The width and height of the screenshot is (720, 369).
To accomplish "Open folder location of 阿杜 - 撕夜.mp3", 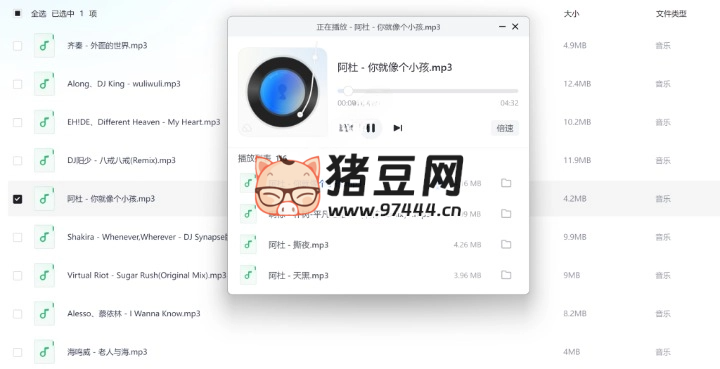I will click(506, 244).
